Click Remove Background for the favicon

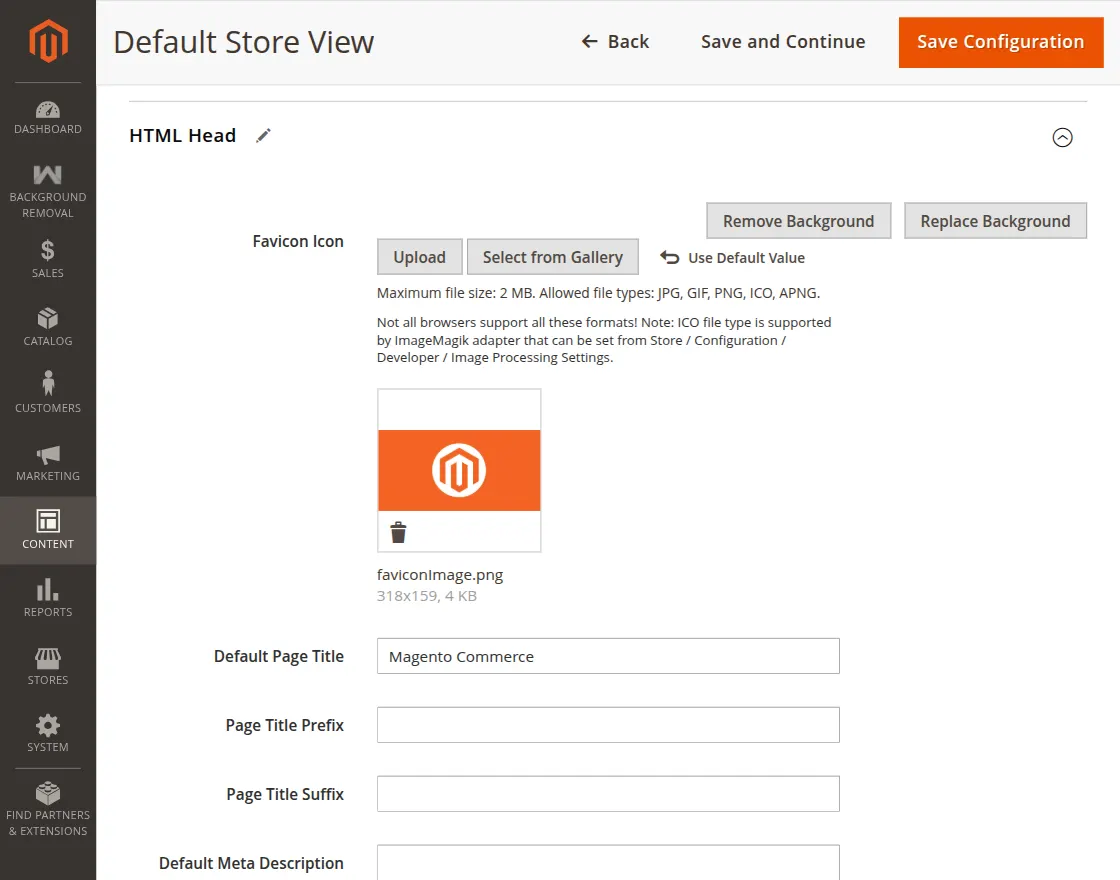(x=798, y=220)
